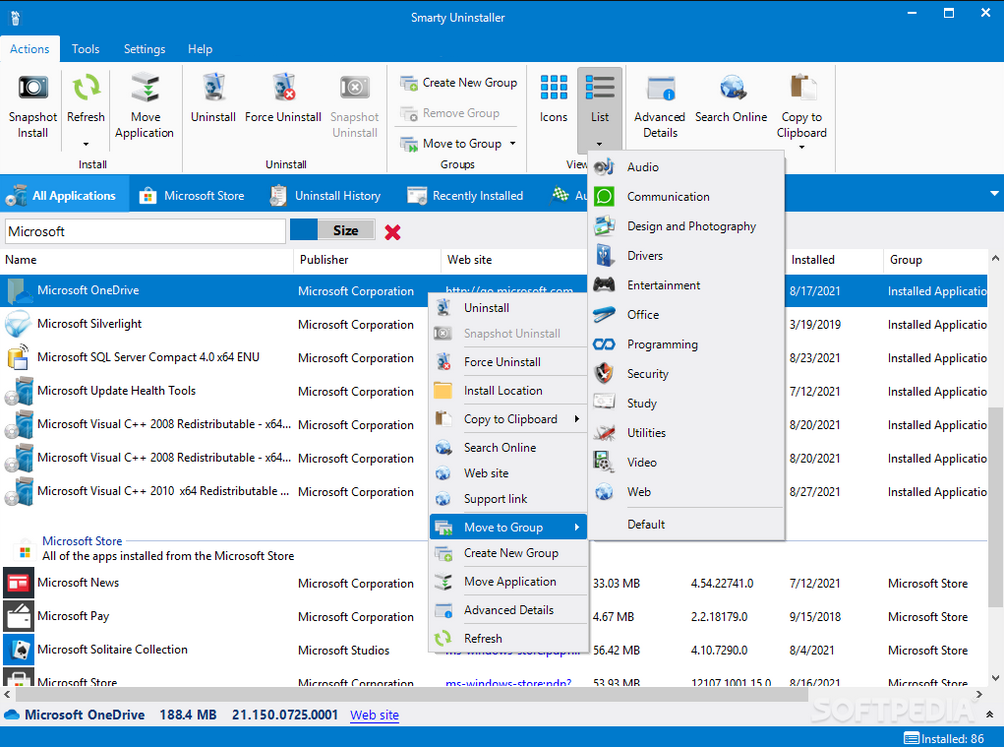Choose the Web group
The width and height of the screenshot is (1004, 747).
click(x=686, y=492)
